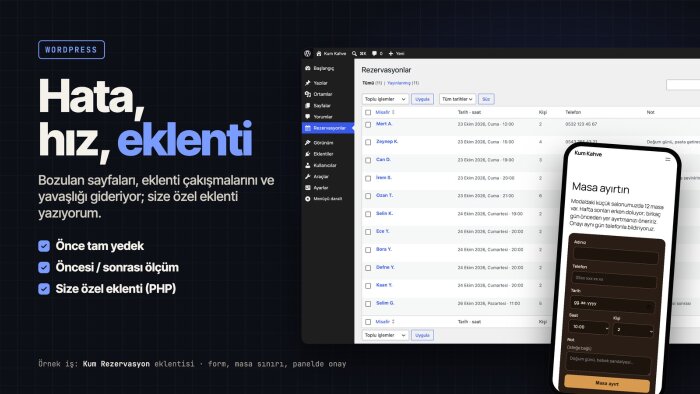Open Tarih date field on phone form
The image size is (700, 394).
pos(612,304)
